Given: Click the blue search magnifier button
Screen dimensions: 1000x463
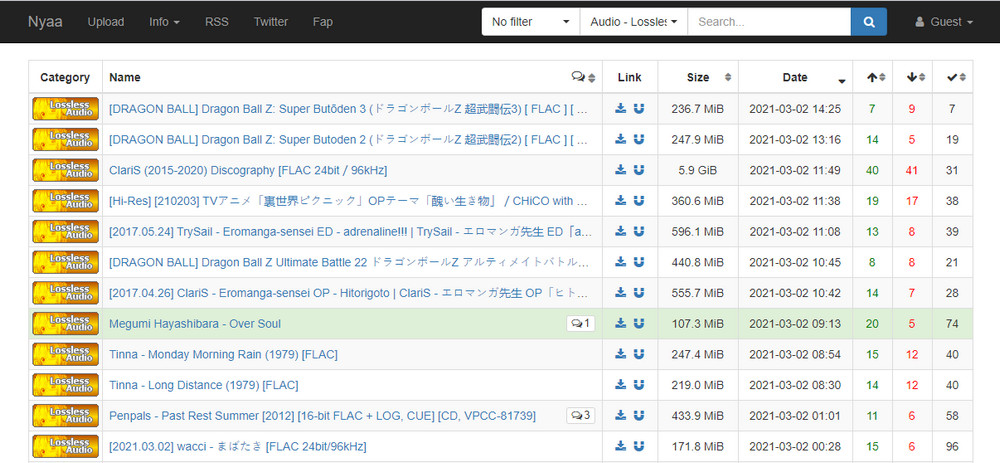Looking at the screenshot, I should point(868,22).
